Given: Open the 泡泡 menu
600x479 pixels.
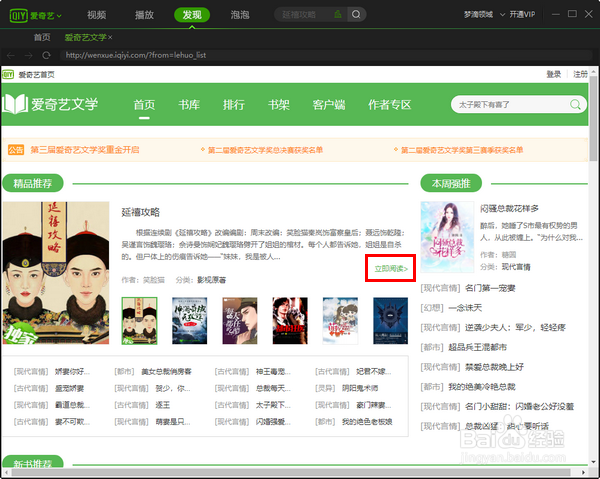Looking at the screenshot, I should [240, 15].
